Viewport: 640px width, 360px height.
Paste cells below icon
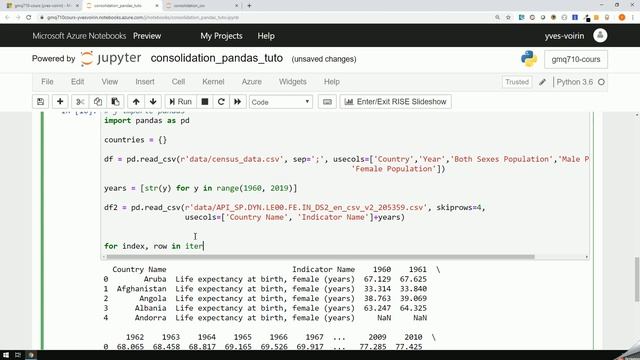(x=116, y=102)
